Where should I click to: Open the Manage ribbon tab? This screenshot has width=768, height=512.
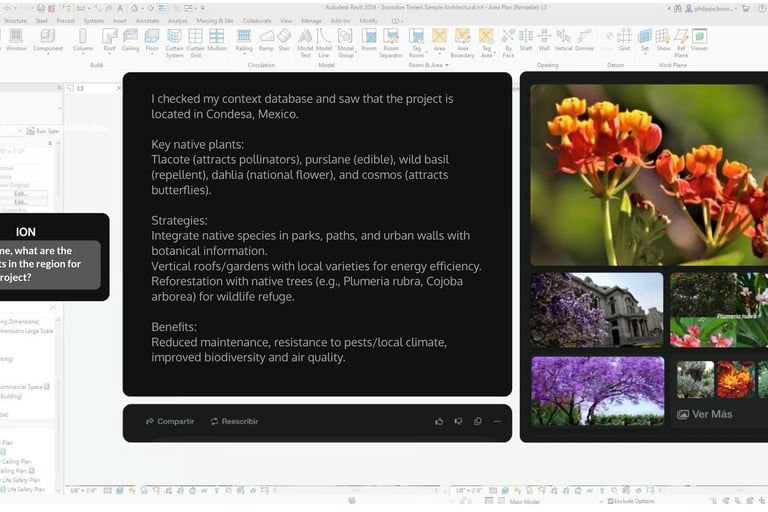pyautogui.click(x=312, y=21)
